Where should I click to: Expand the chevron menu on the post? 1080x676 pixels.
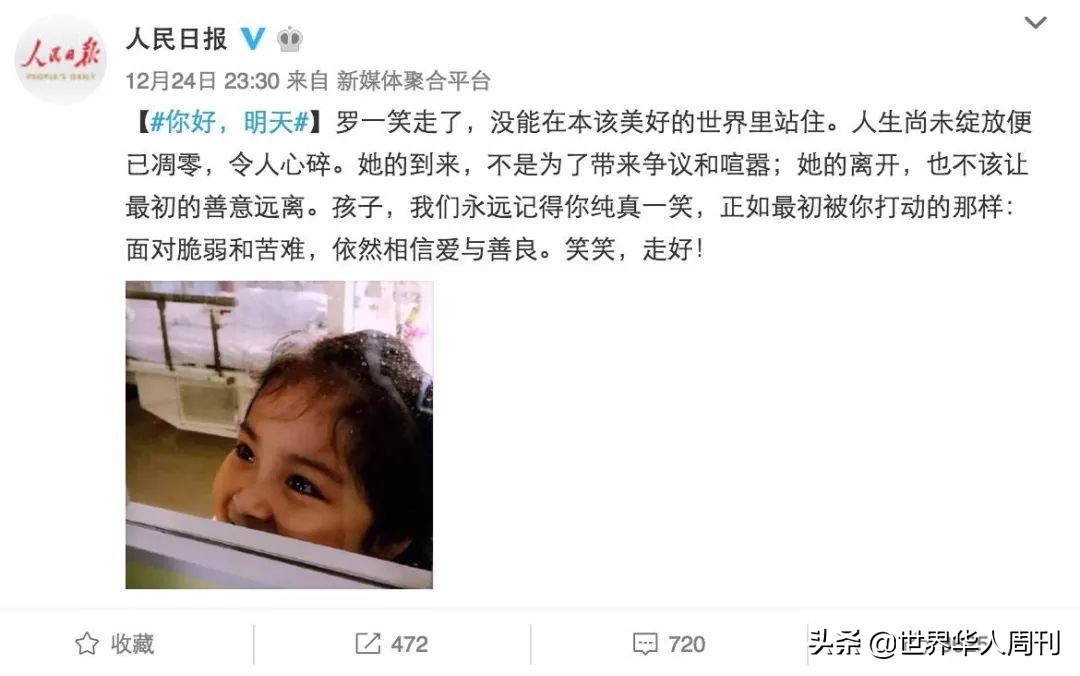pyautogui.click(x=1035, y=23)
